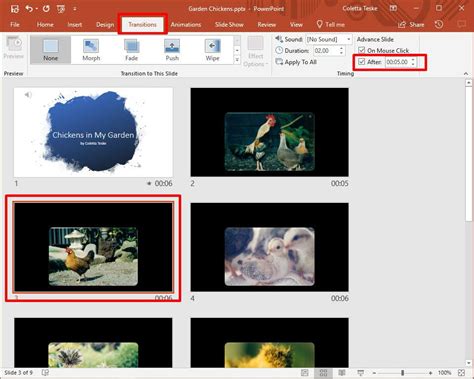Viewport: 474px width, 379px height.
Task: Select the None transition
Action: click(x=50, y=49)
